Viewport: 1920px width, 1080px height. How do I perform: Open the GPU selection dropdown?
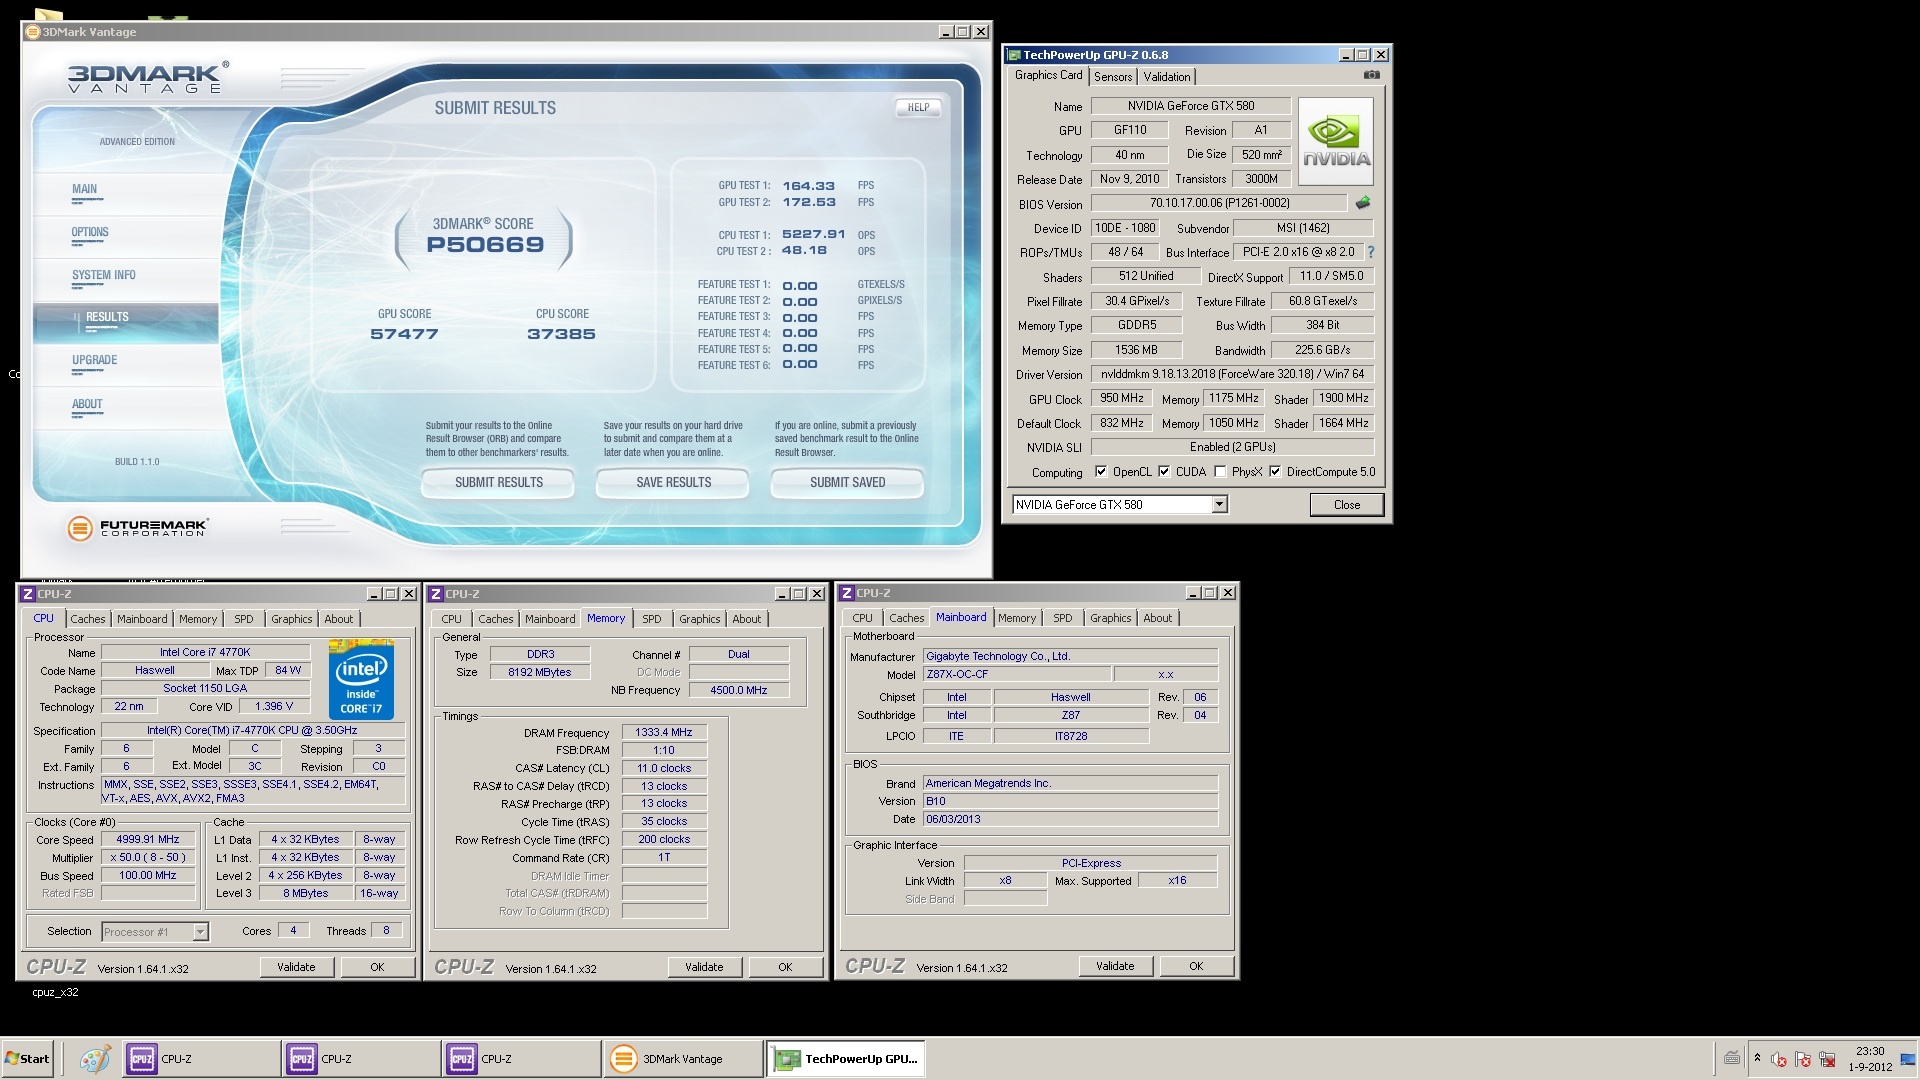pyautogui.click(x=1219, y=505)
